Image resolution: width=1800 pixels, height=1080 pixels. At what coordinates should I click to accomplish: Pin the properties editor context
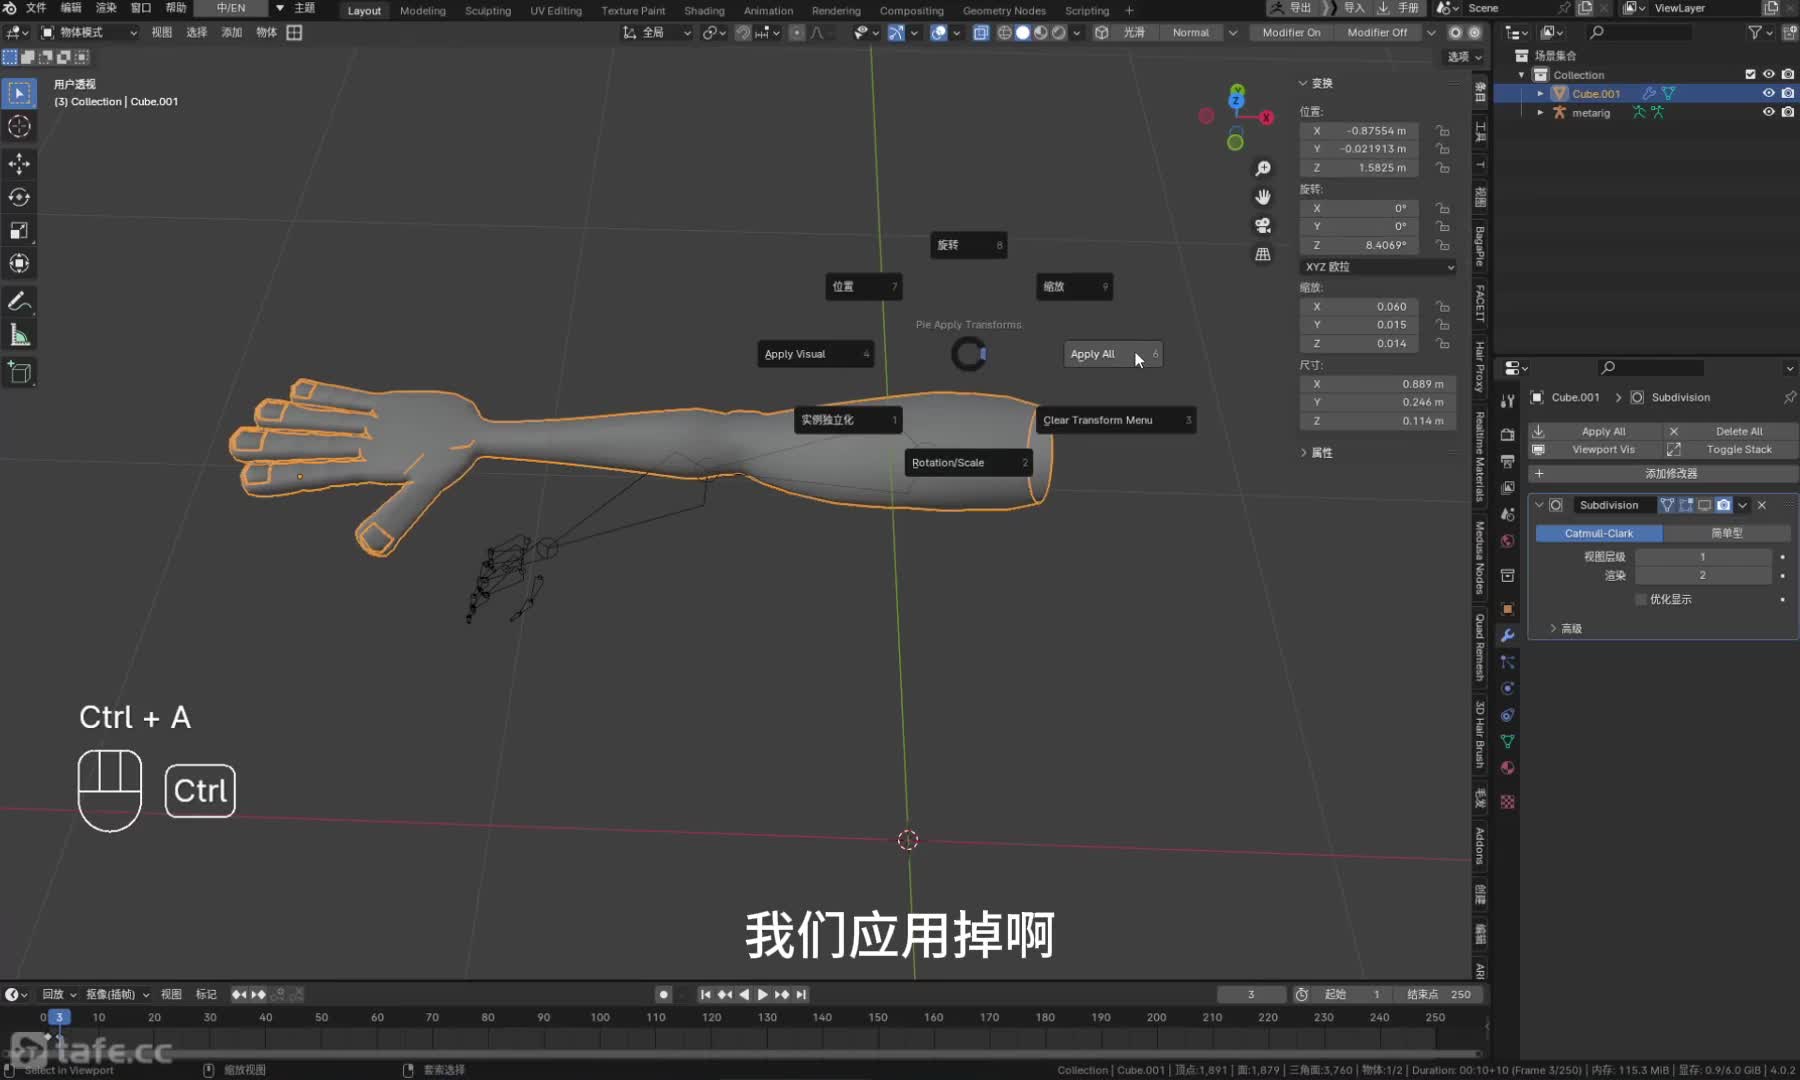(1788, 398)
